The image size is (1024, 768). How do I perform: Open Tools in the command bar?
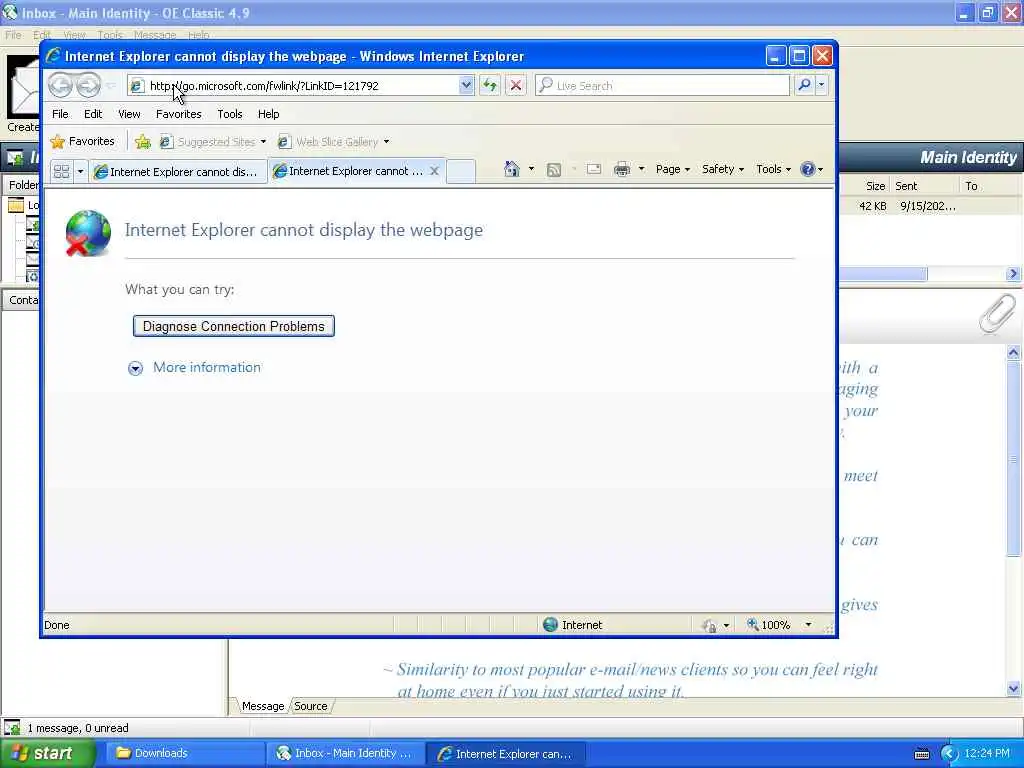coord(773,169)
